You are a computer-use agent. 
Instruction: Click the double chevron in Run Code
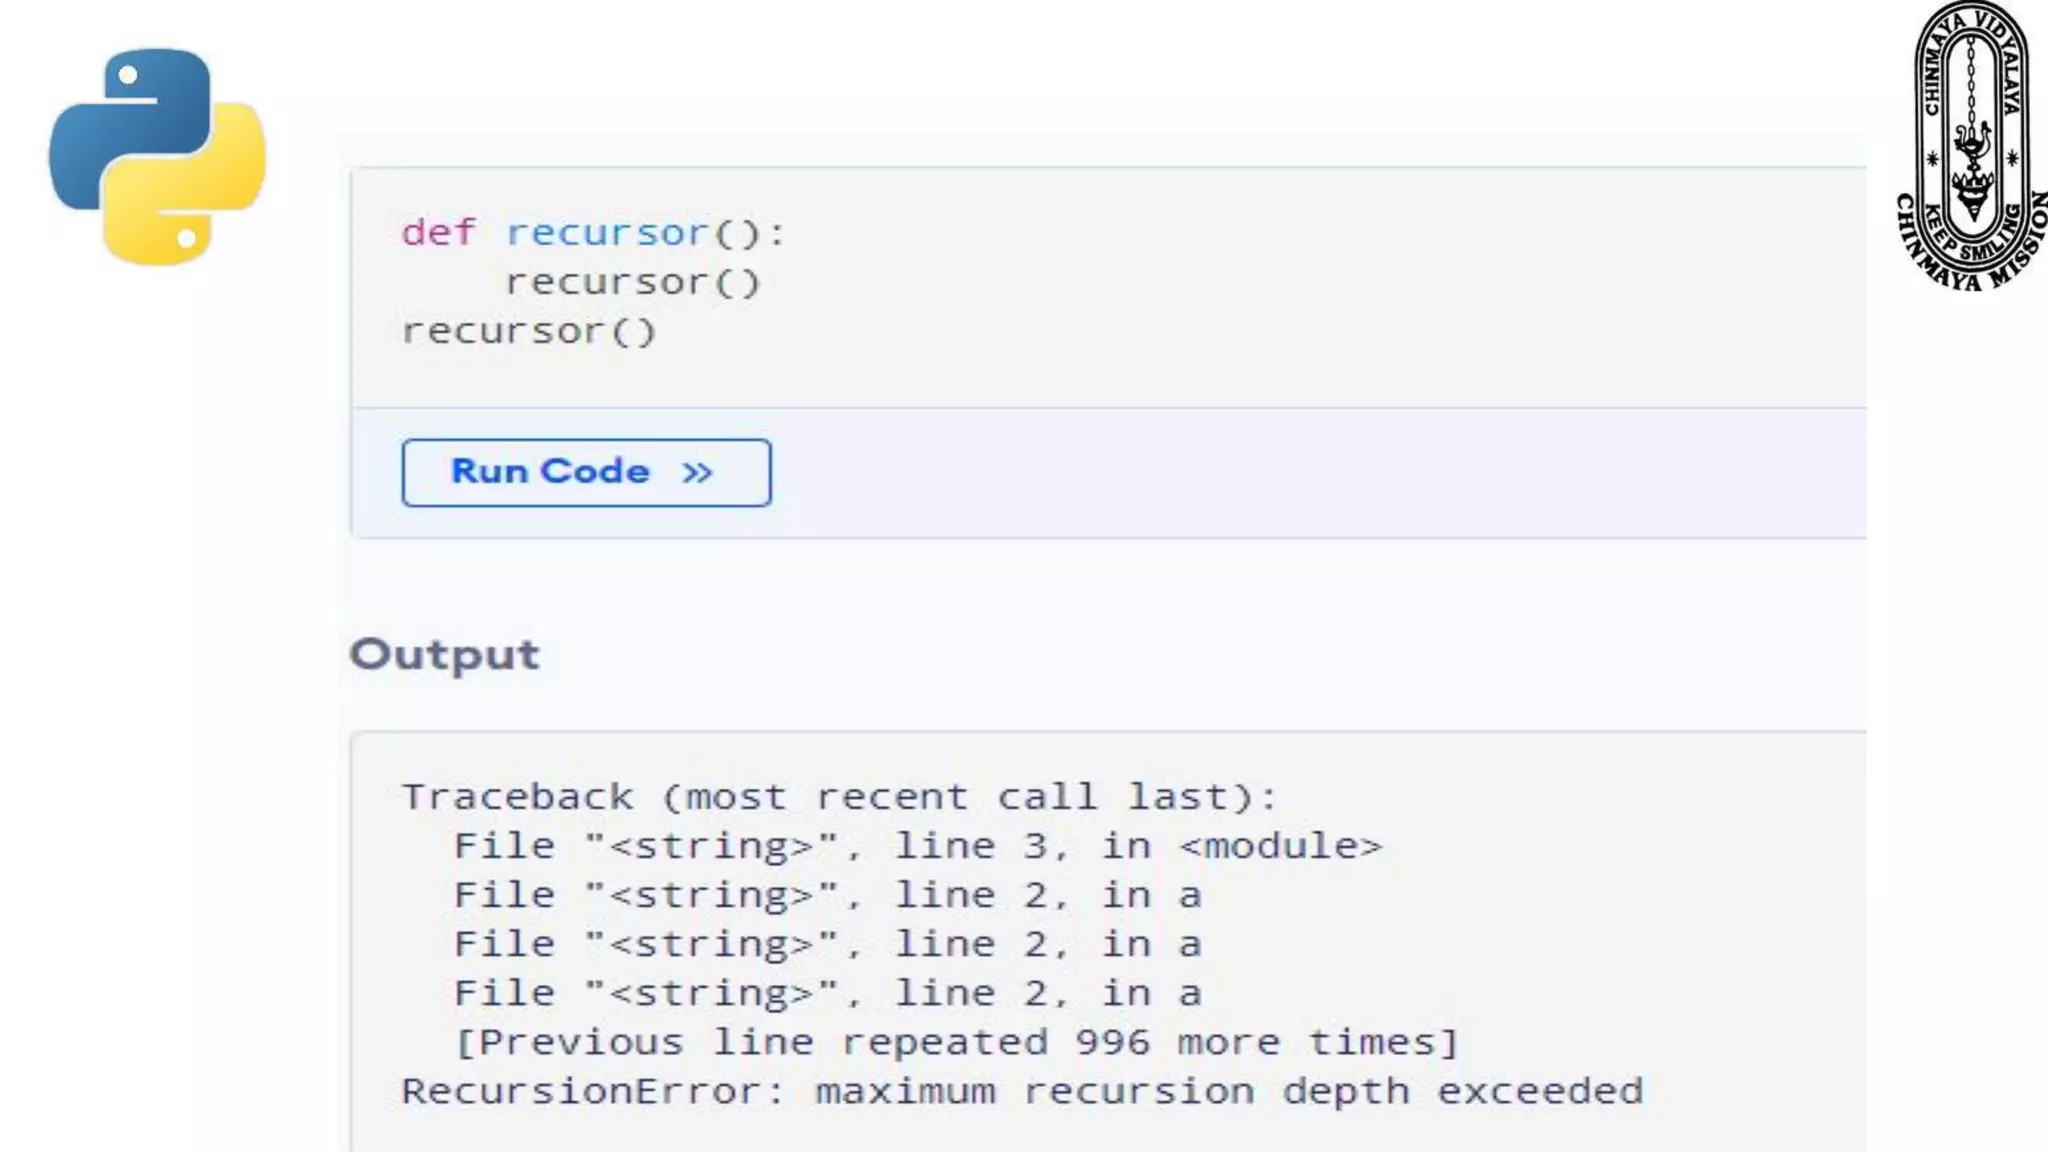point(697,472)
